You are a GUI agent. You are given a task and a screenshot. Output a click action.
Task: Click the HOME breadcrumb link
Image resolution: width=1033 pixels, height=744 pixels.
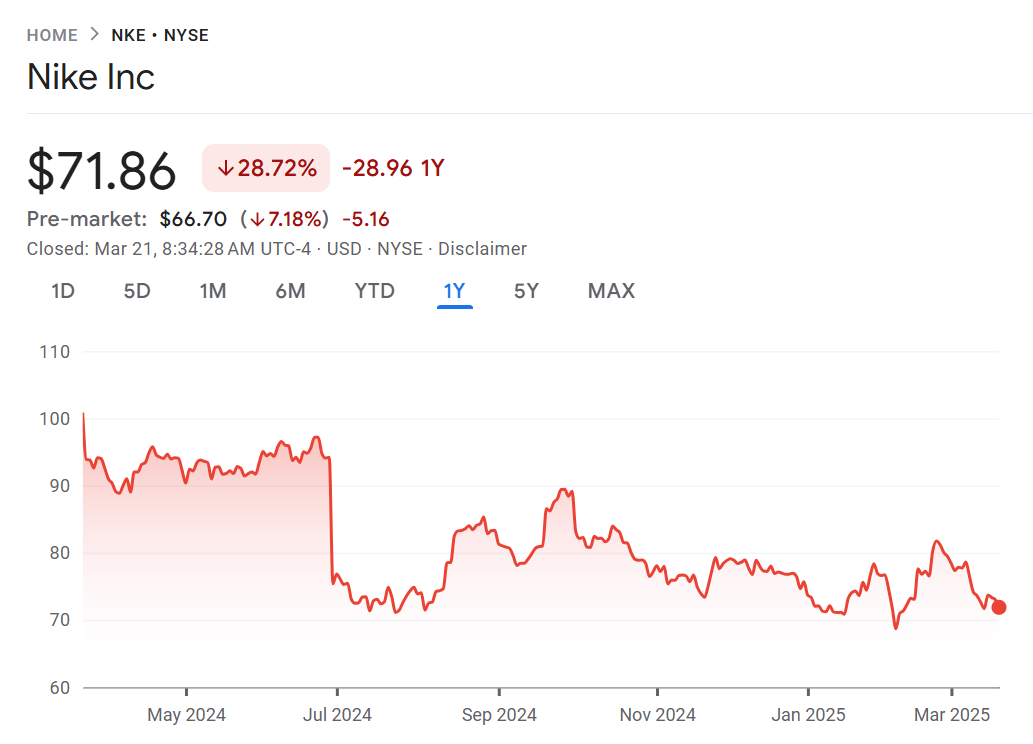52,35
